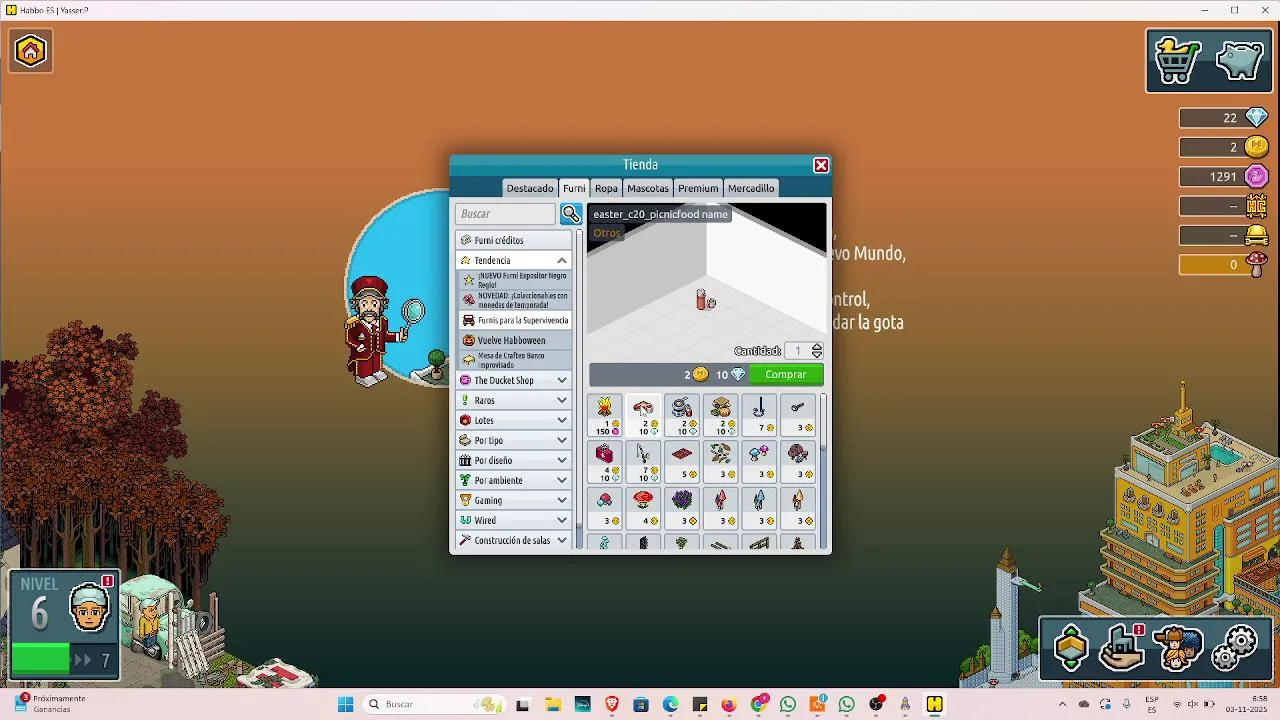Click the avatar head level icon

(89, 609)
